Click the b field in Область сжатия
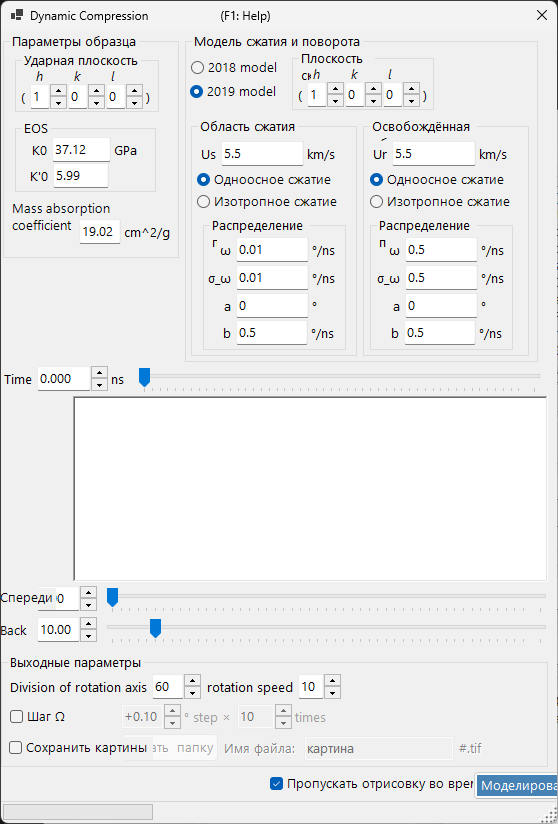558x824 pixels. (x=272, y=333)
